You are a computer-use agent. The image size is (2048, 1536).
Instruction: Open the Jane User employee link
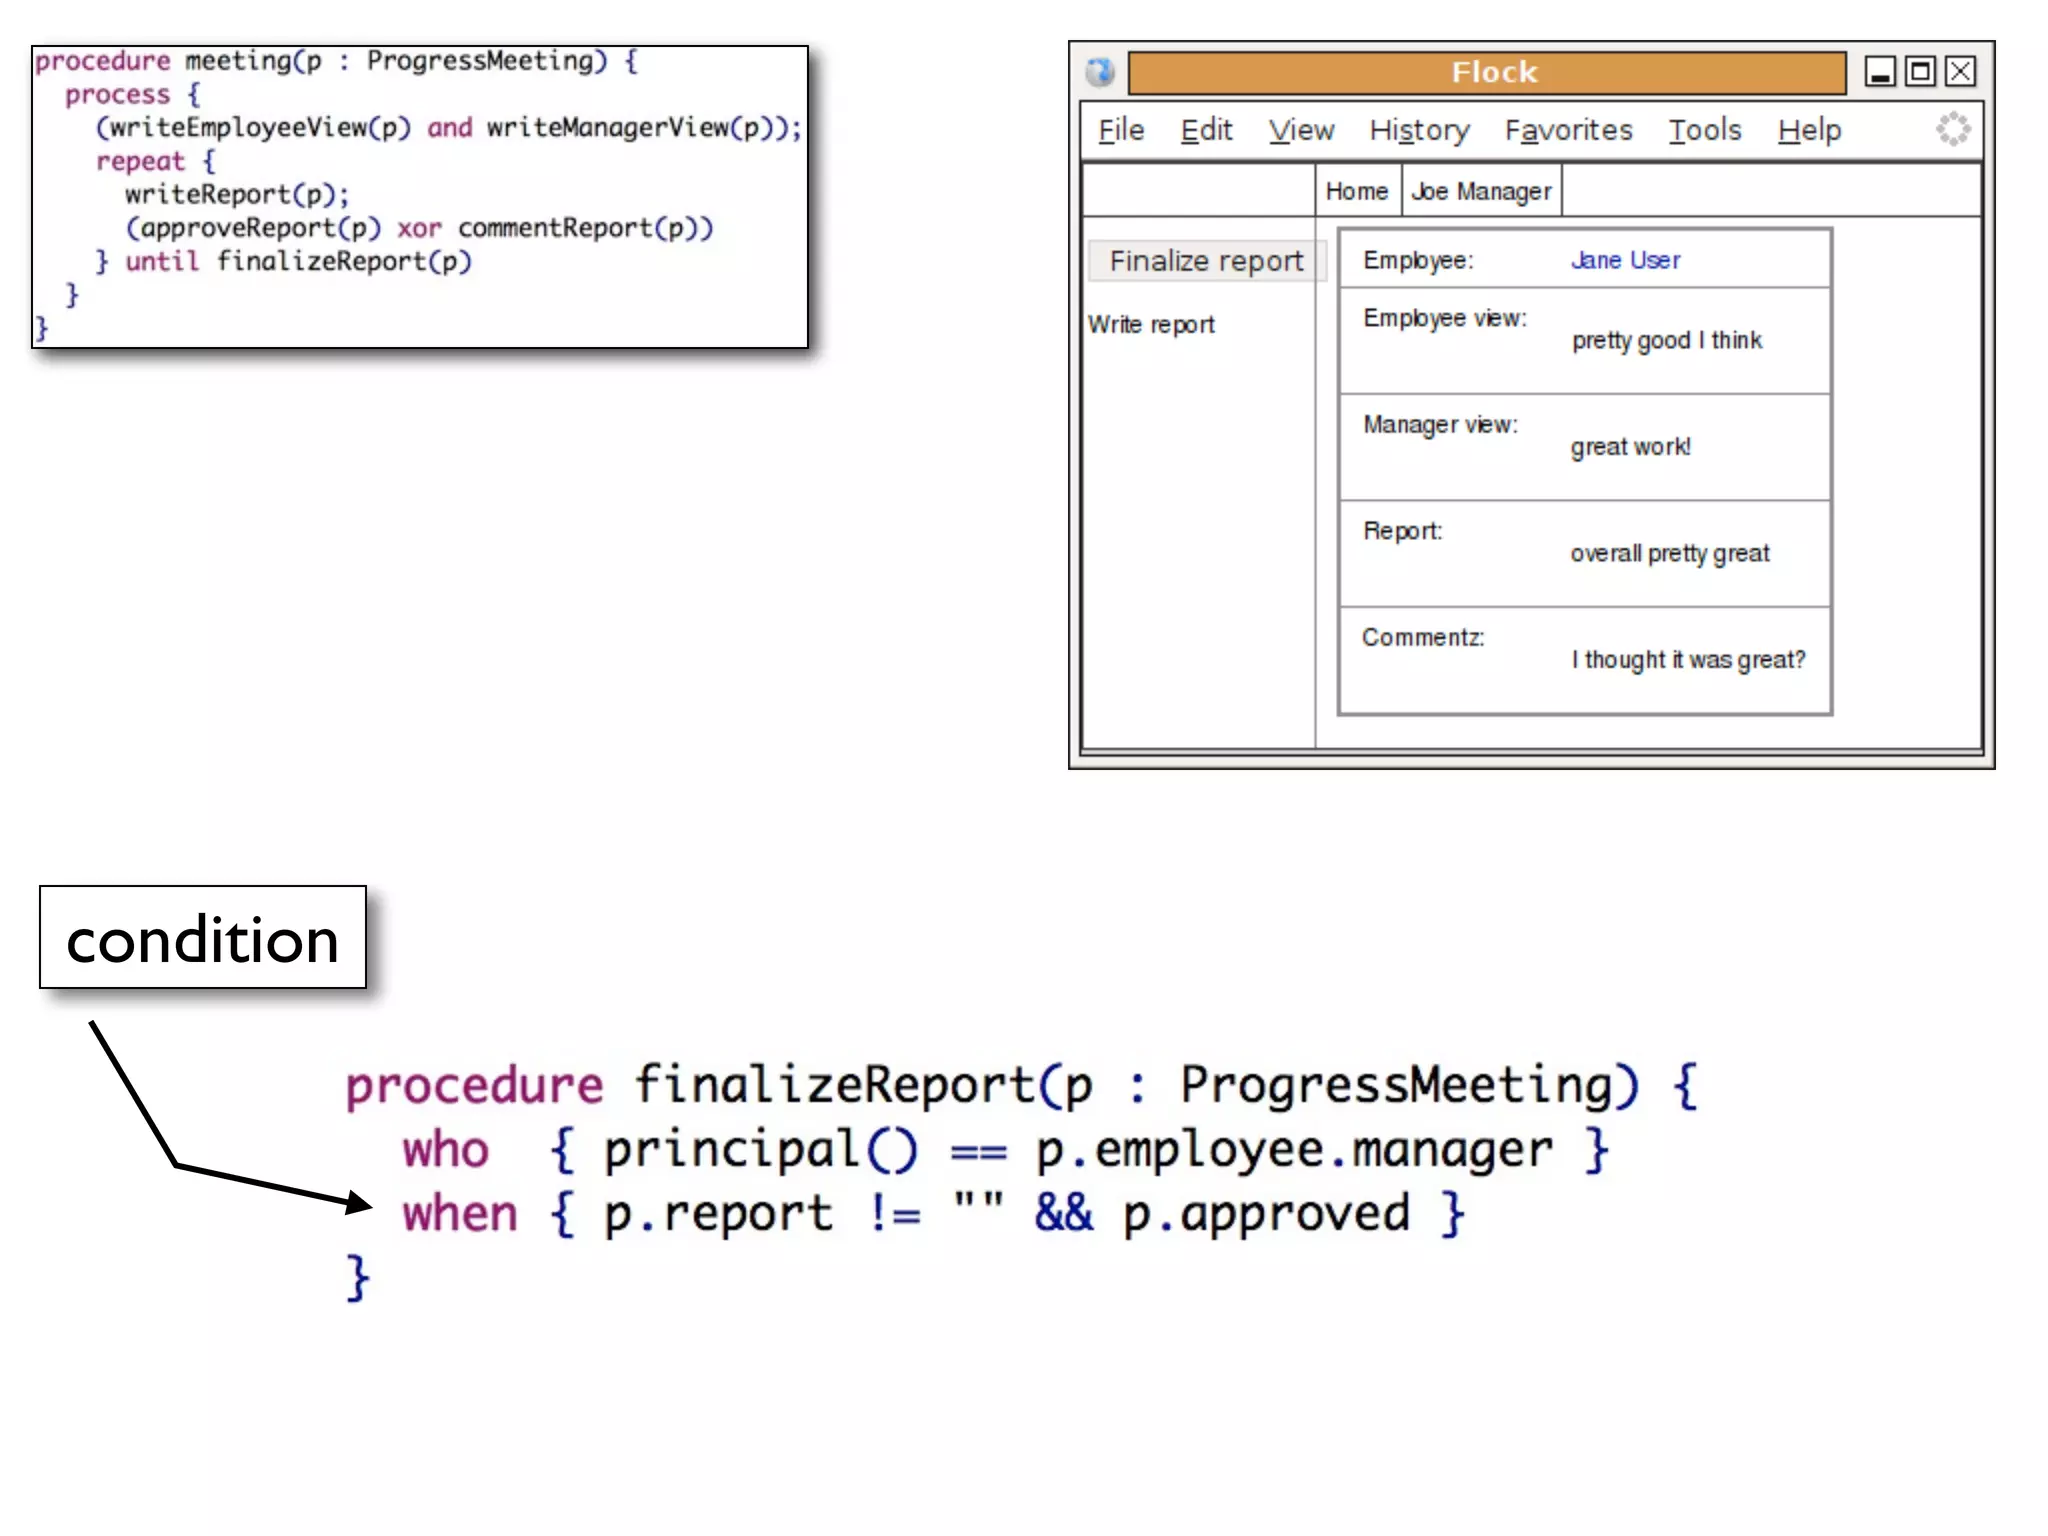tap(1625, 260)
